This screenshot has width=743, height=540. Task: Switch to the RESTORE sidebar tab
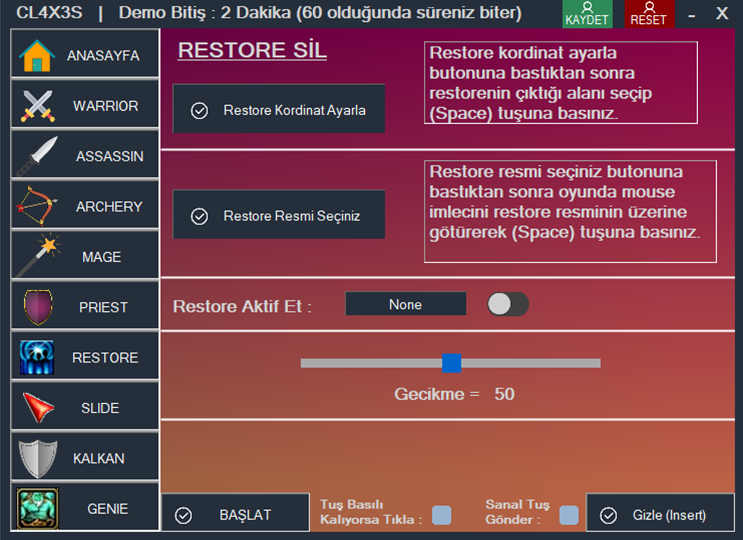click(x=85, y=357)
